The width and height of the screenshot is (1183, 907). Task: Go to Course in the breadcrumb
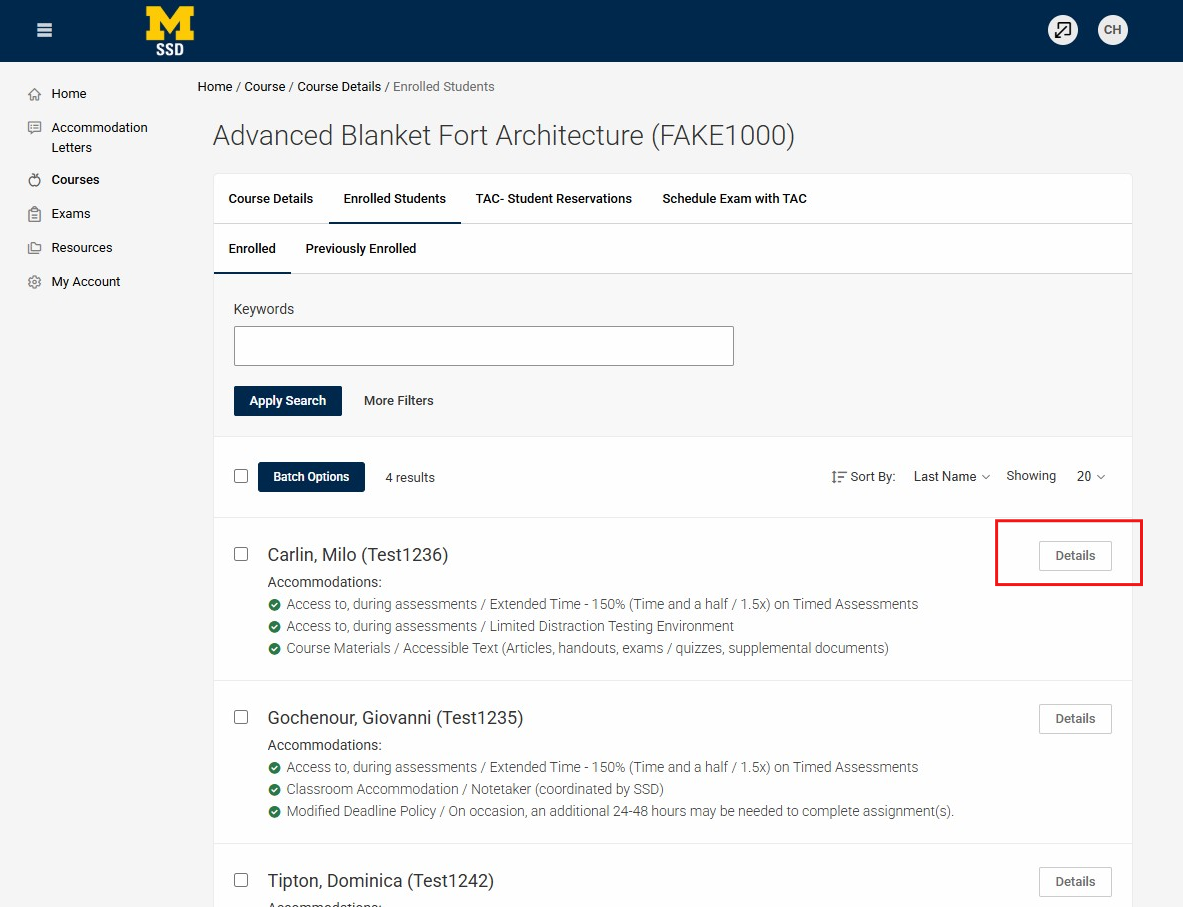tap(265, 87)
